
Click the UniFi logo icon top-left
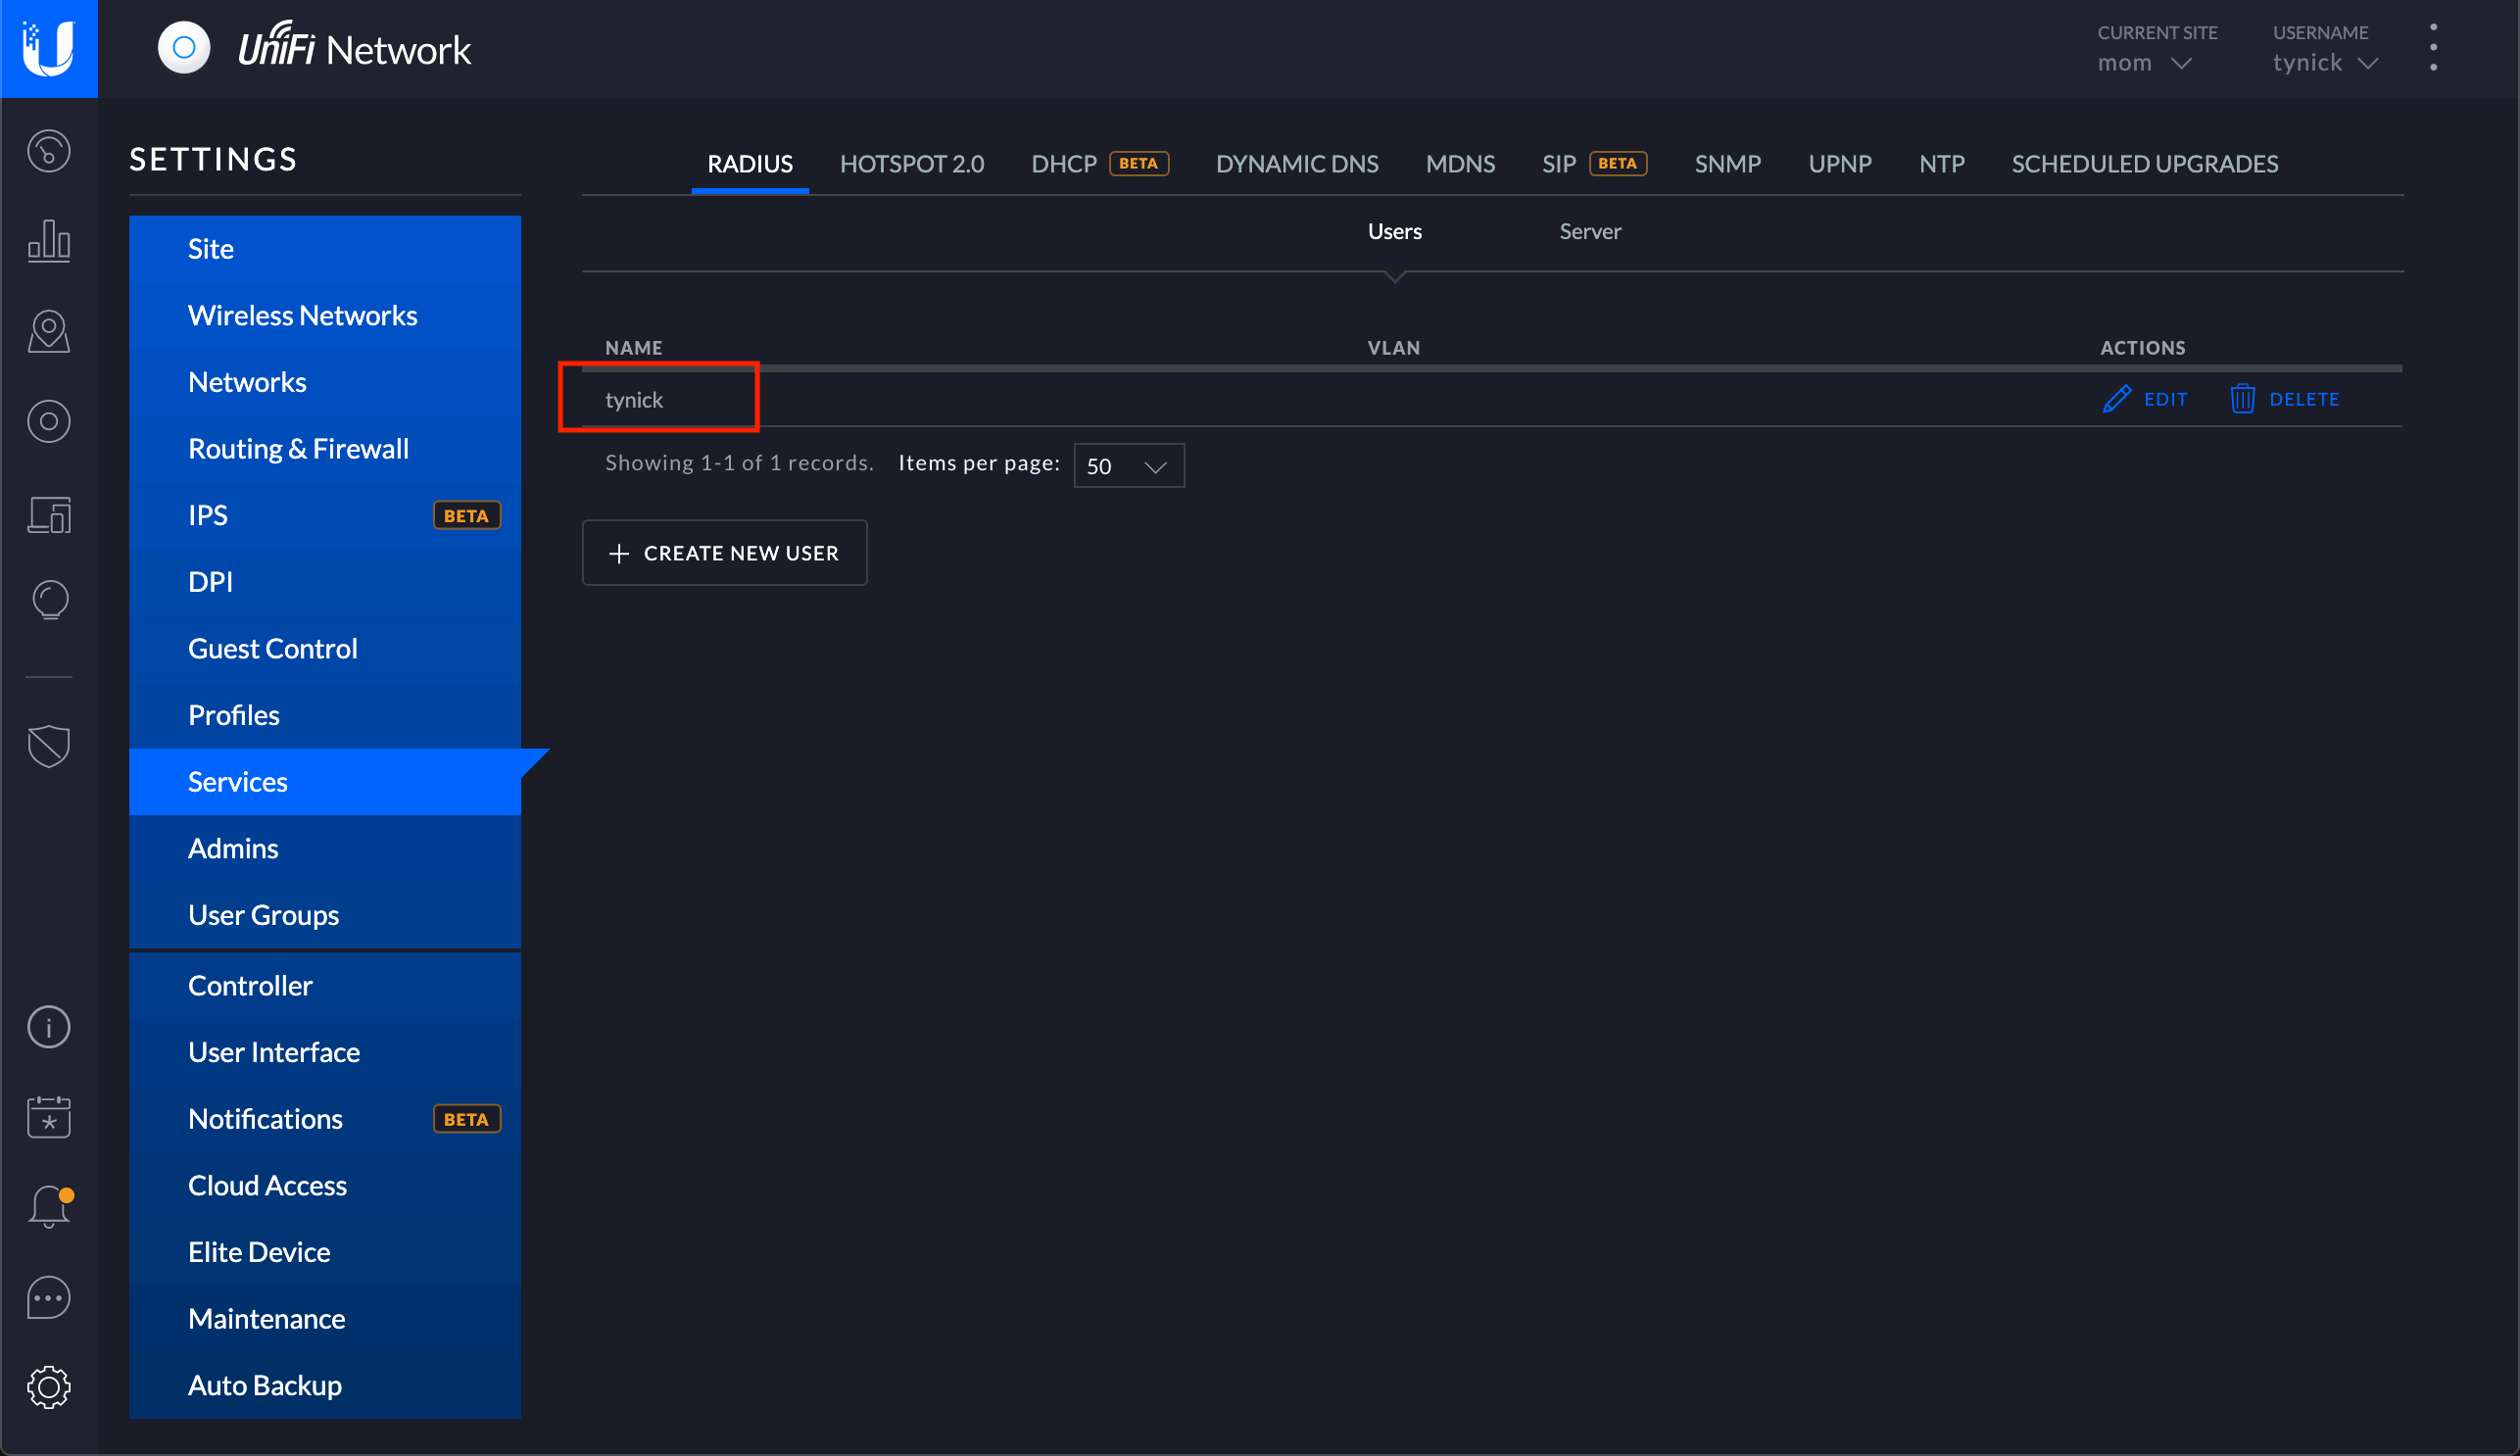pyautogui.click(x=47, y=47)
